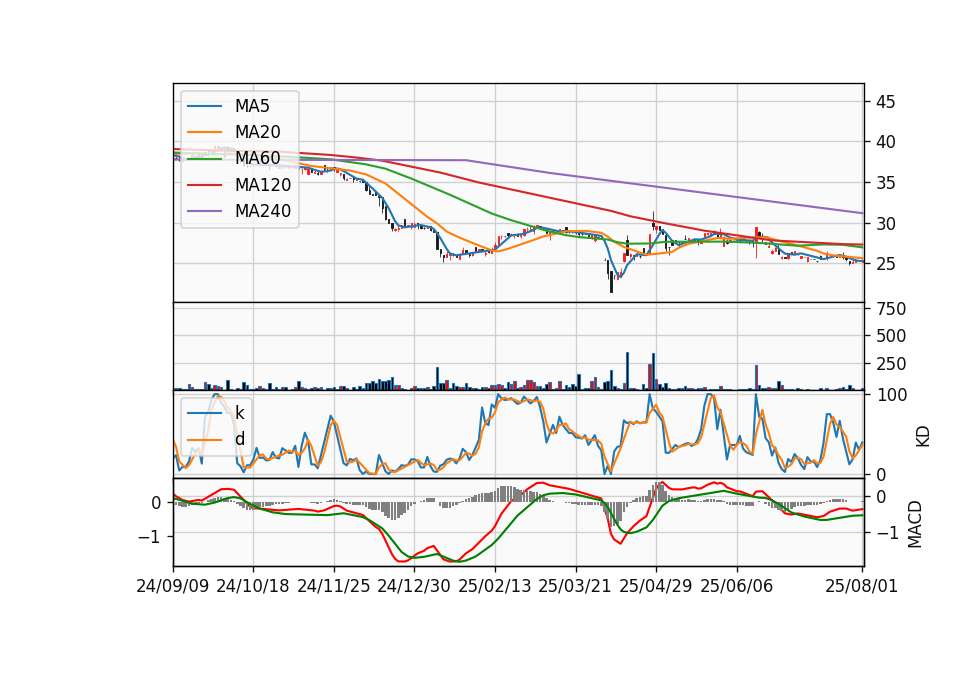Click the blue MA5 legend line sample

pyautogui.click(x=204, y=106)
